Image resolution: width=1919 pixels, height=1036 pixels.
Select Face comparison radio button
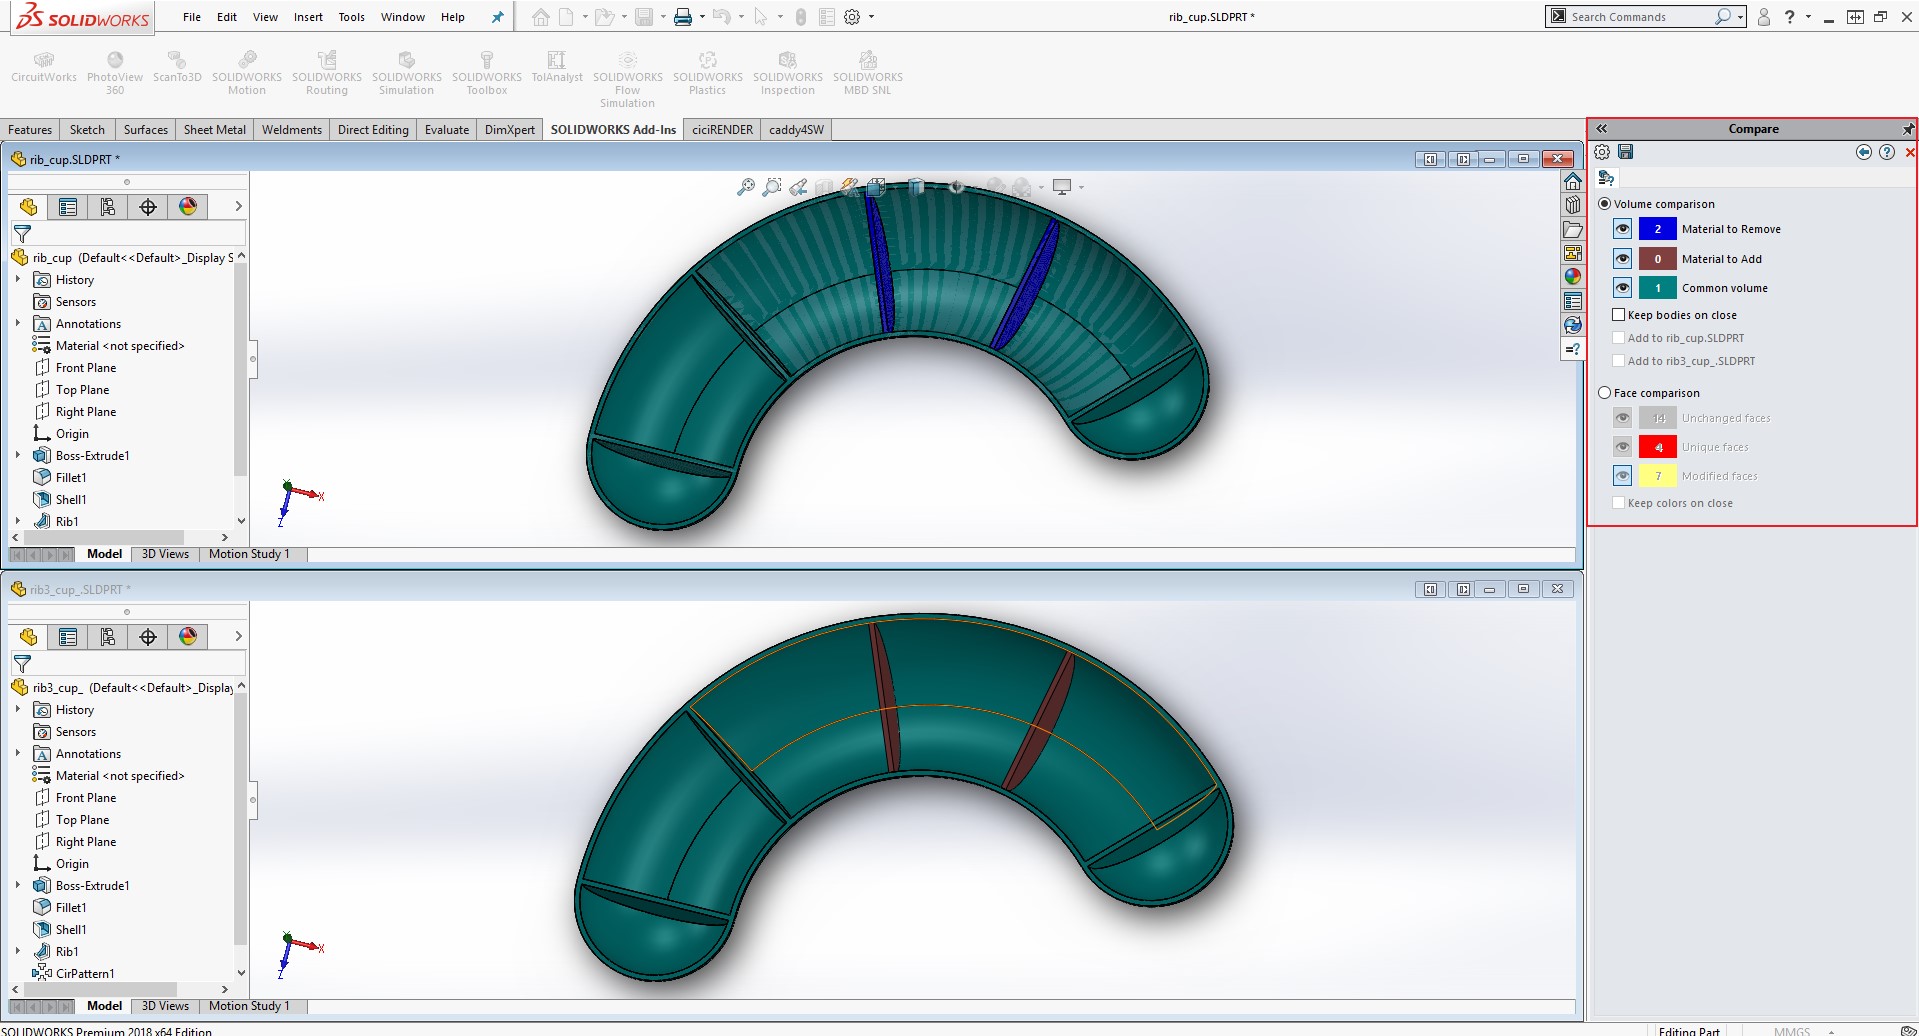tap(1605, 393)
